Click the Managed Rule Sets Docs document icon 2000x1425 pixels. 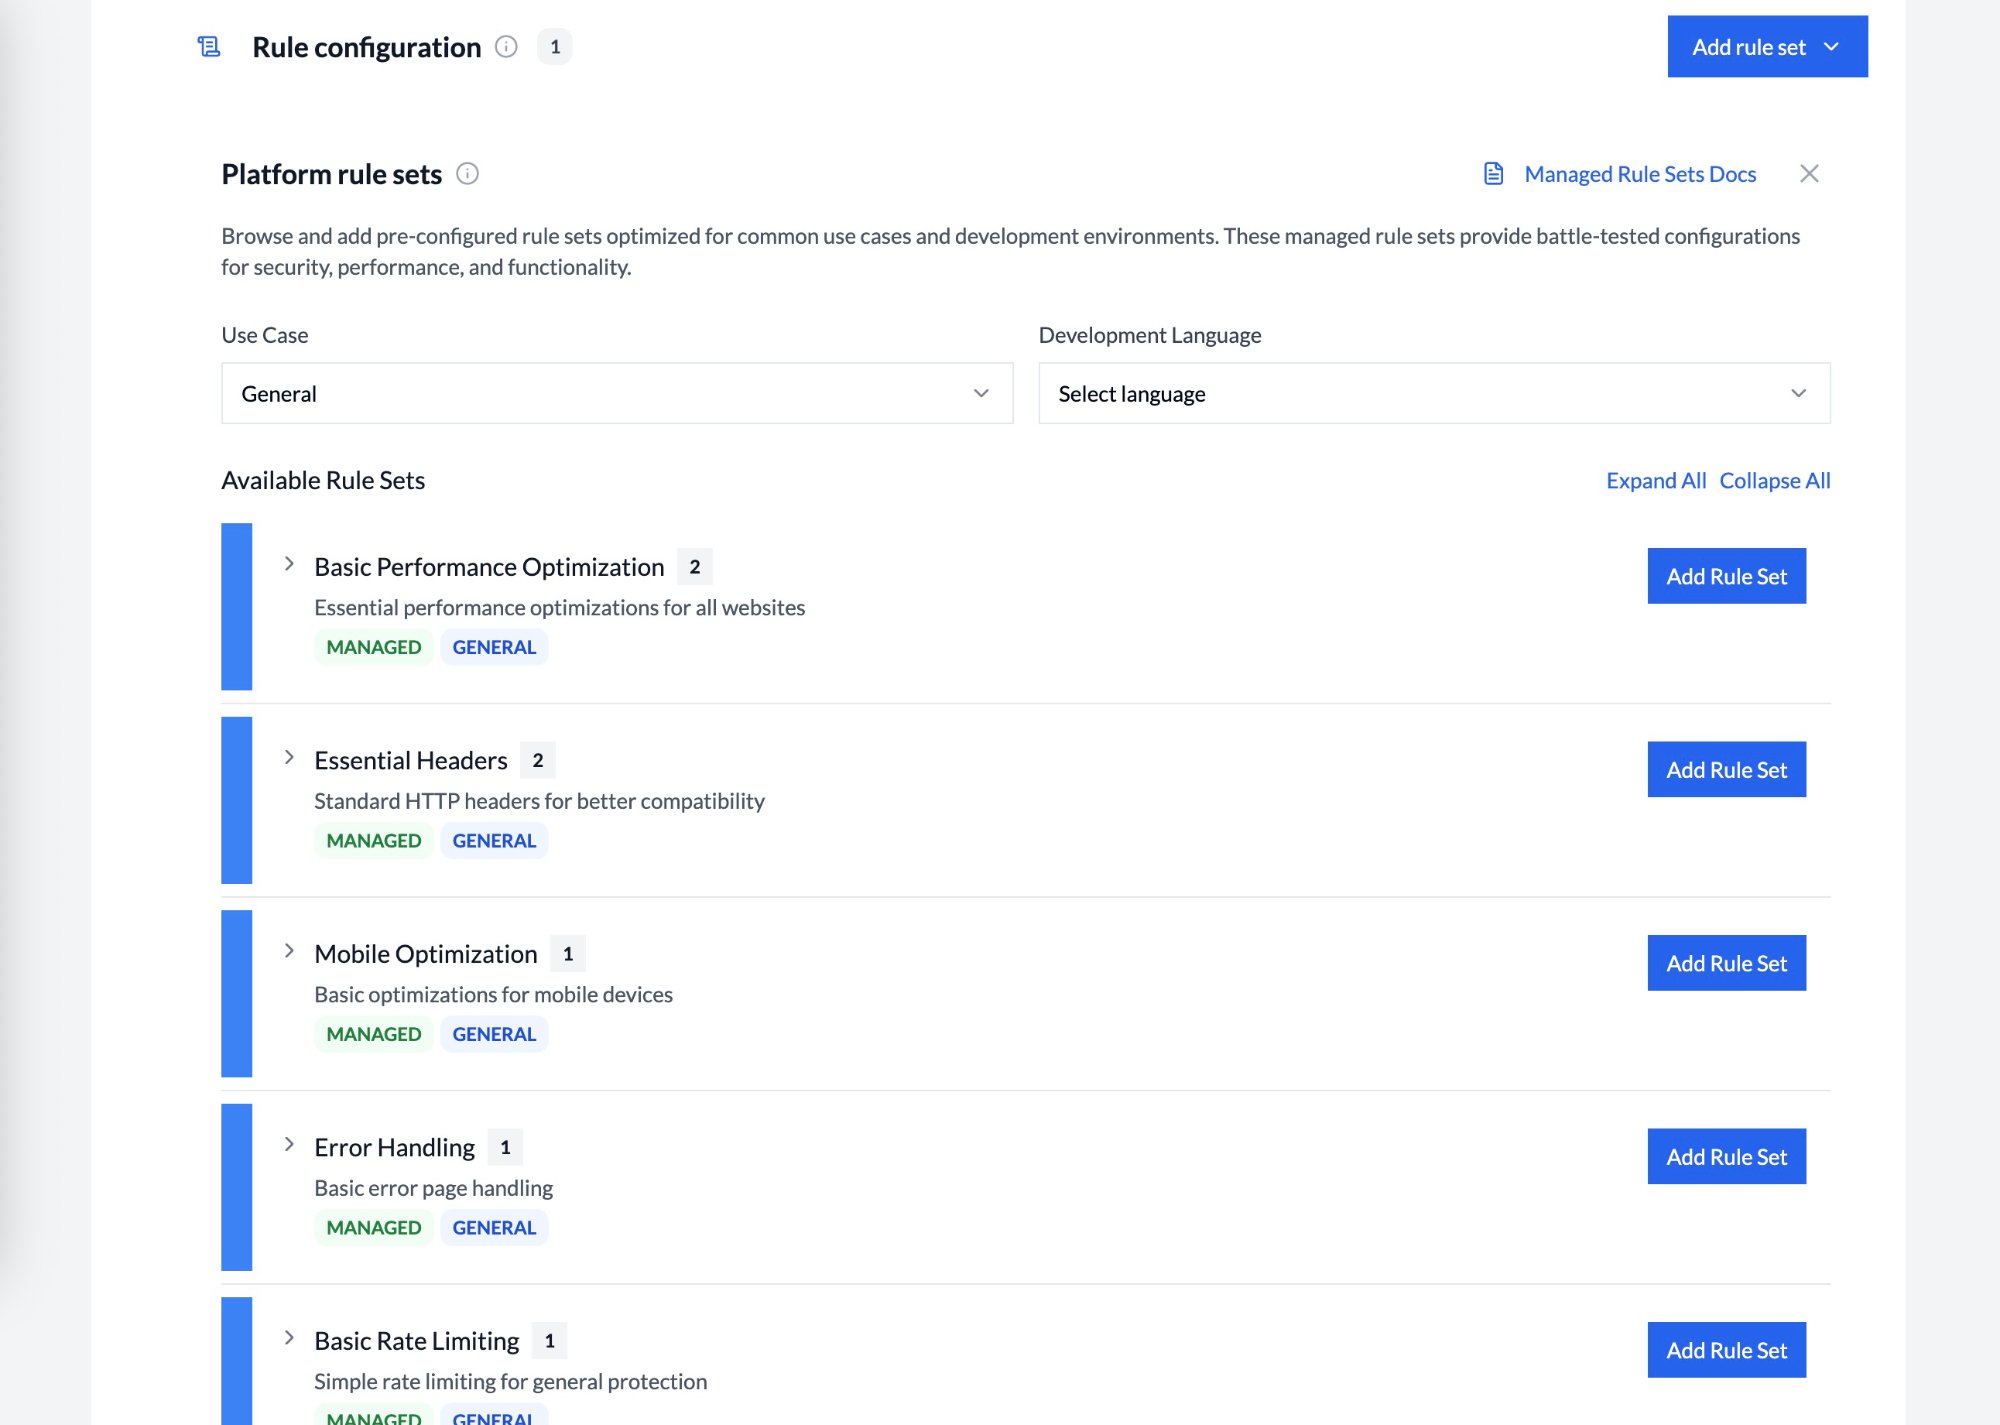pos(1493,174)
